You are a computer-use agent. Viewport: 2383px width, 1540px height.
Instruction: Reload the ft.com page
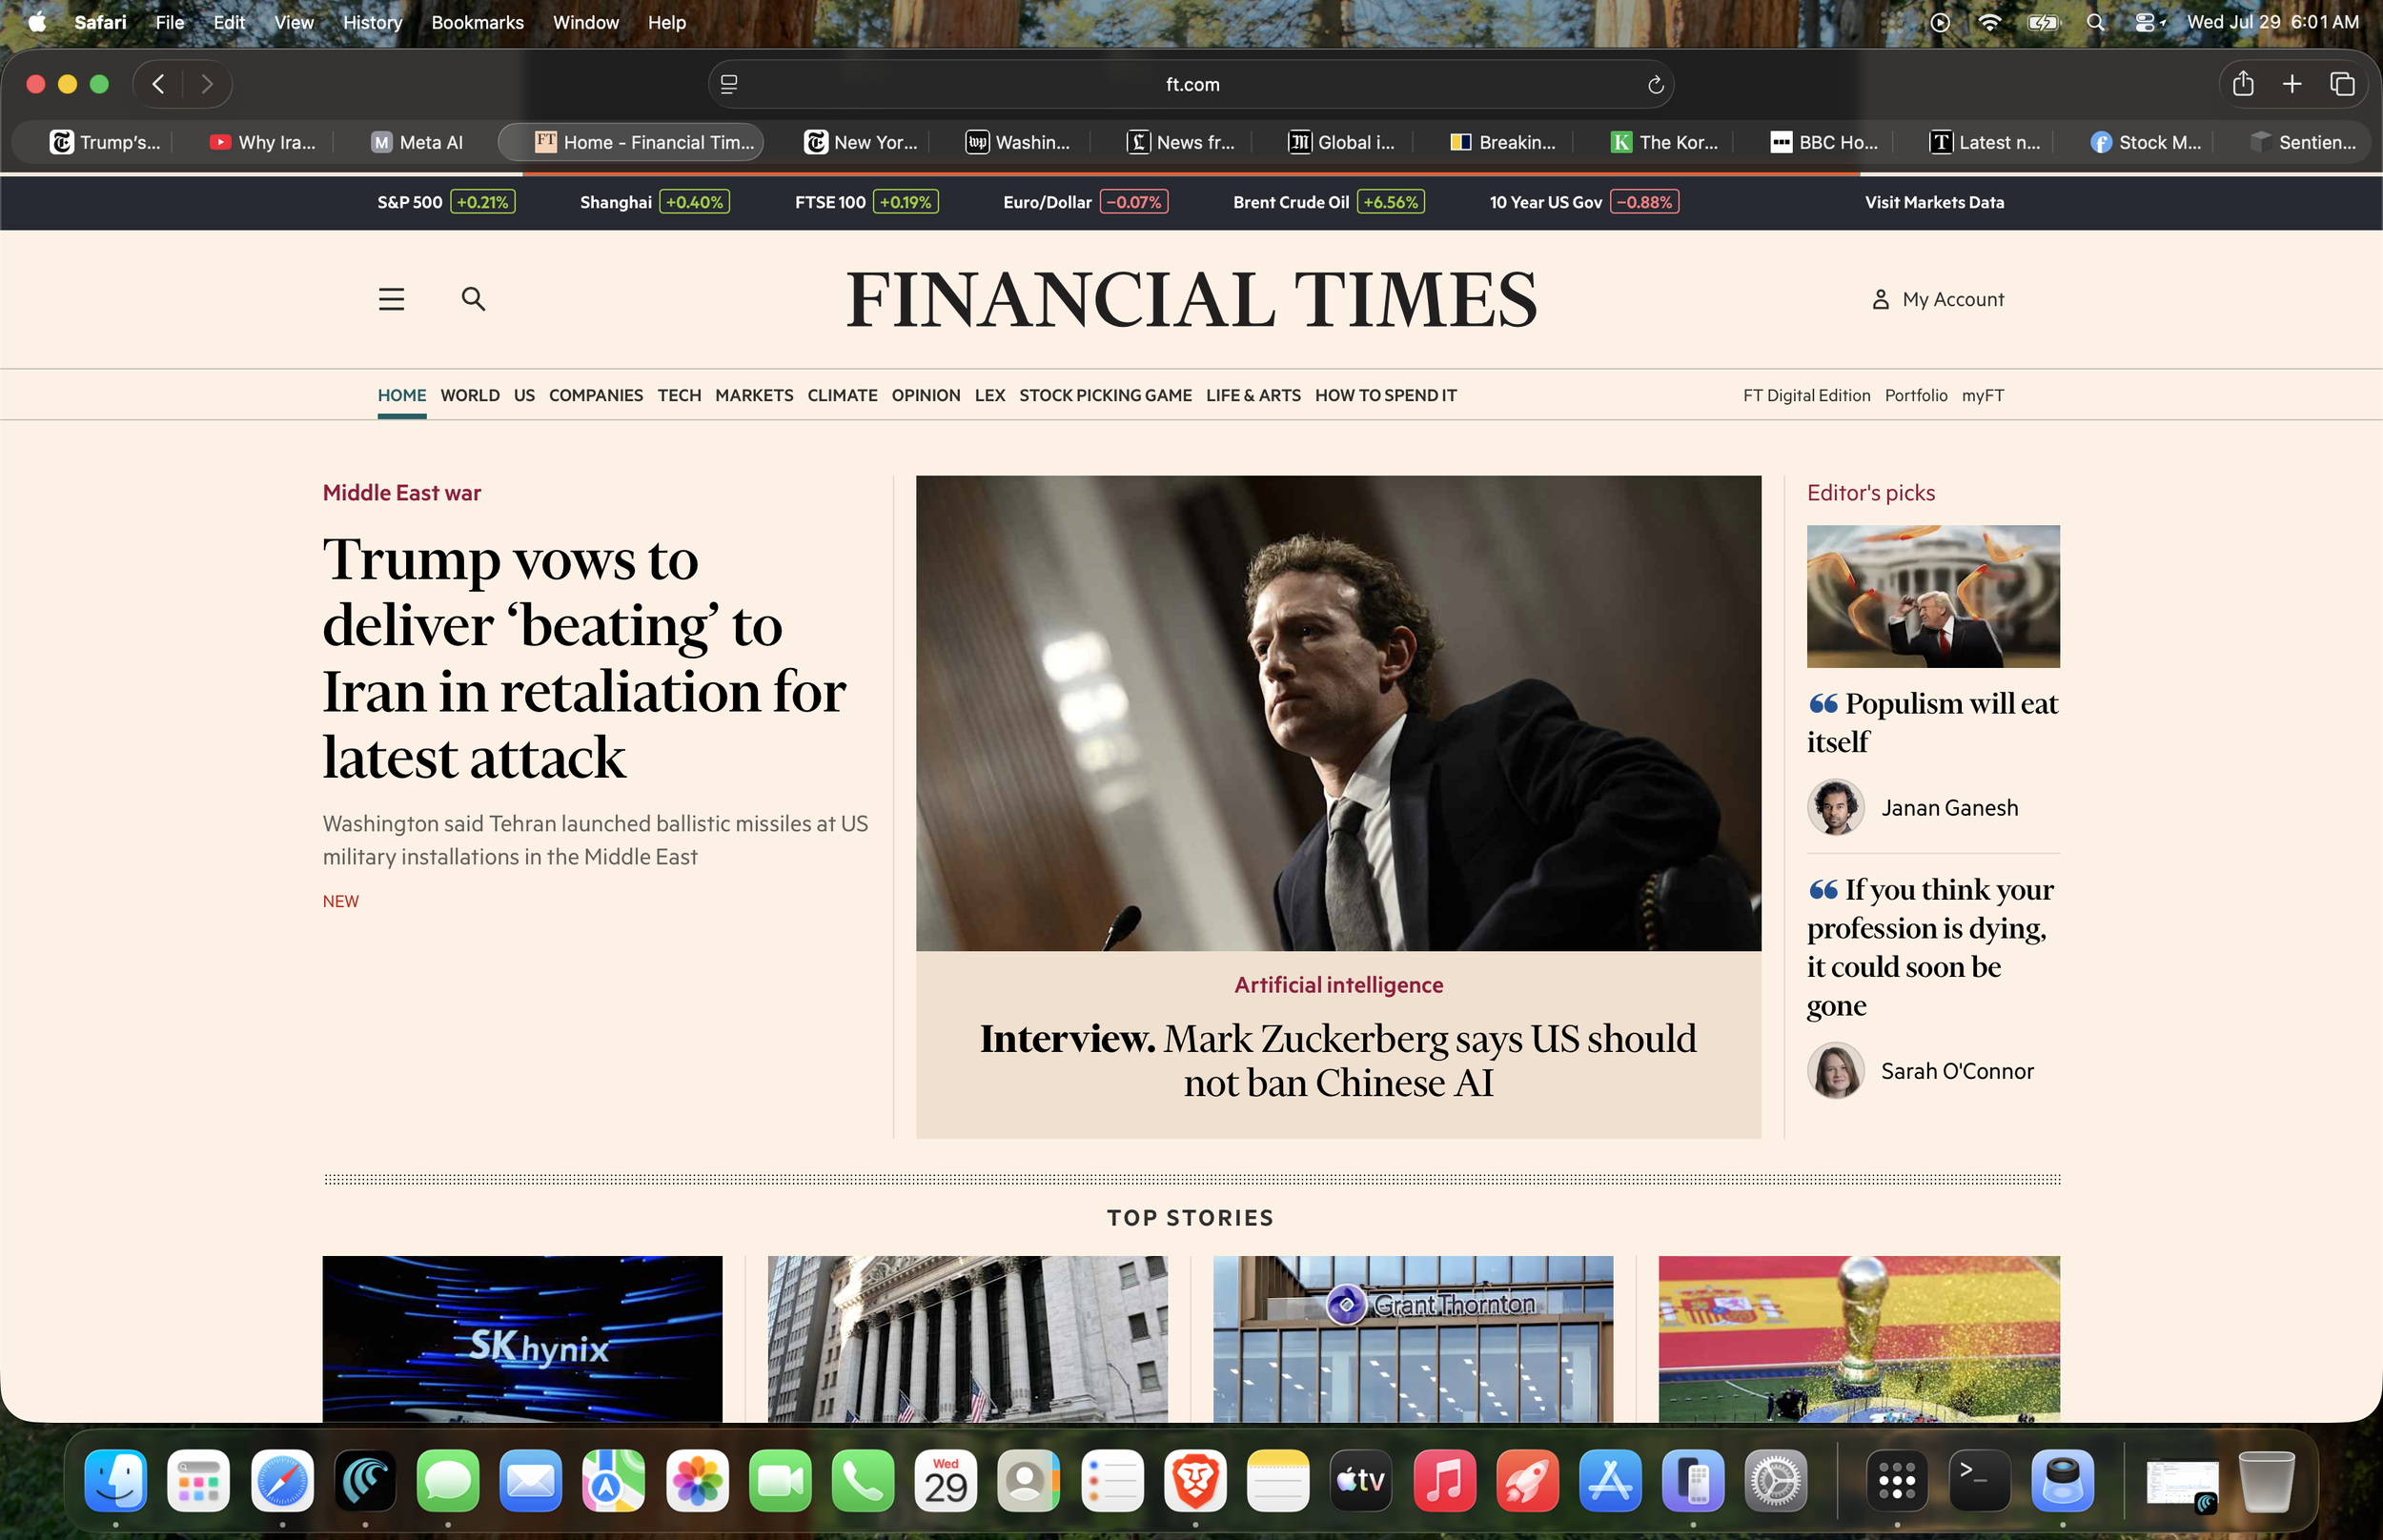[1655, 84]
